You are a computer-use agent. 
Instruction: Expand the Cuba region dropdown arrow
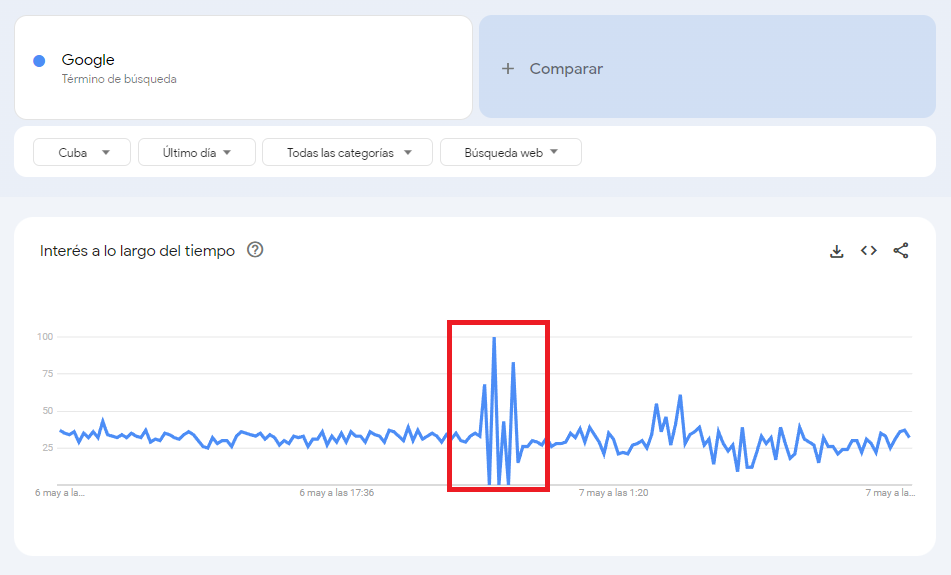pyautogui.click(x=106, y=152)
